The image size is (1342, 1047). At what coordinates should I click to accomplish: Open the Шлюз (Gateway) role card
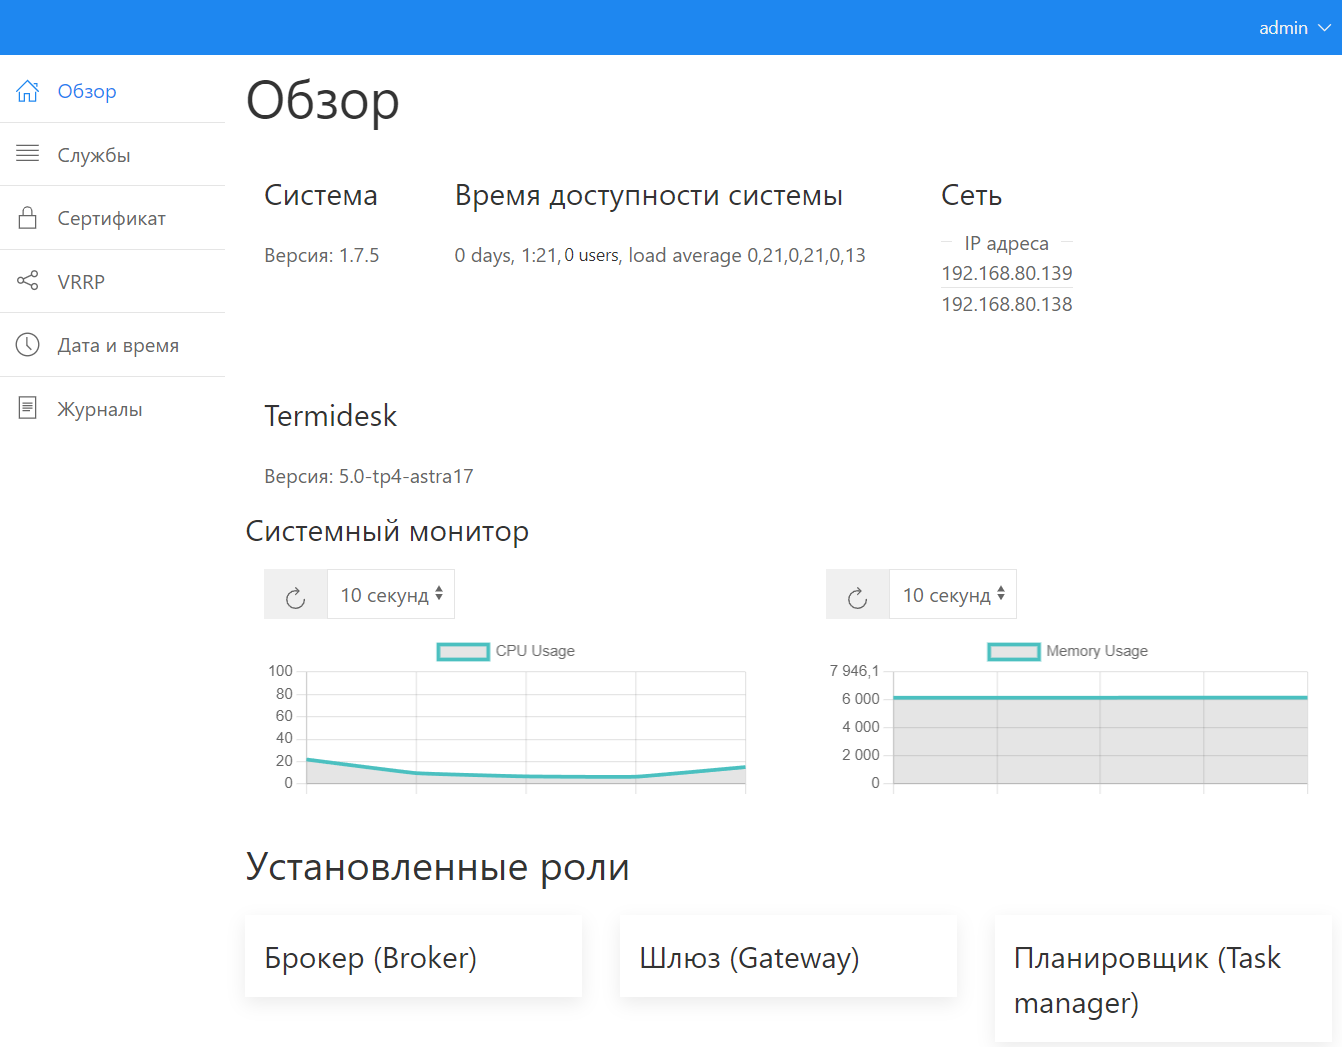[788, 957]
